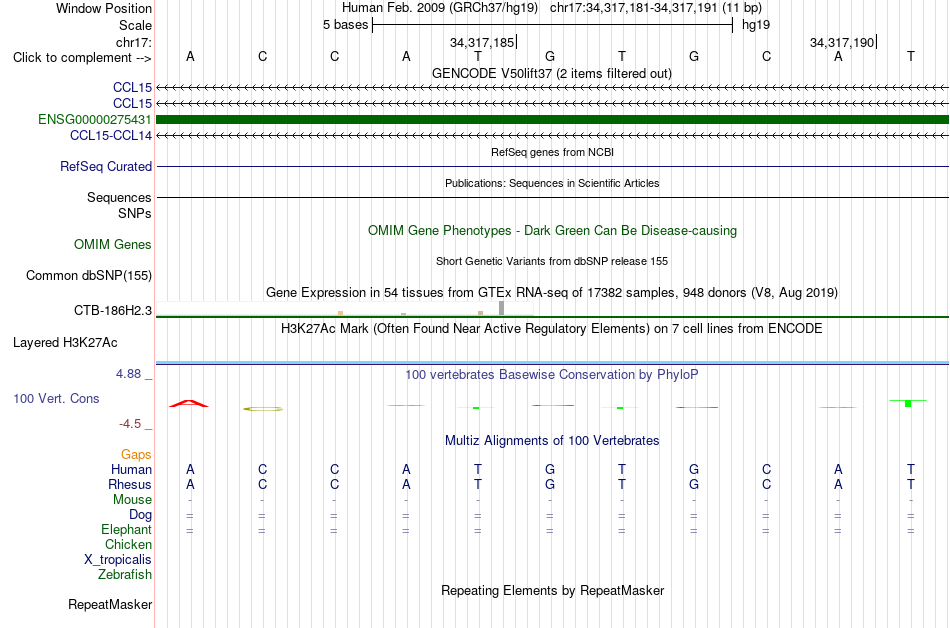Open the RefSeq Curated track label
Viewport: 950px width, 628px height.
[x=106, y=166]
